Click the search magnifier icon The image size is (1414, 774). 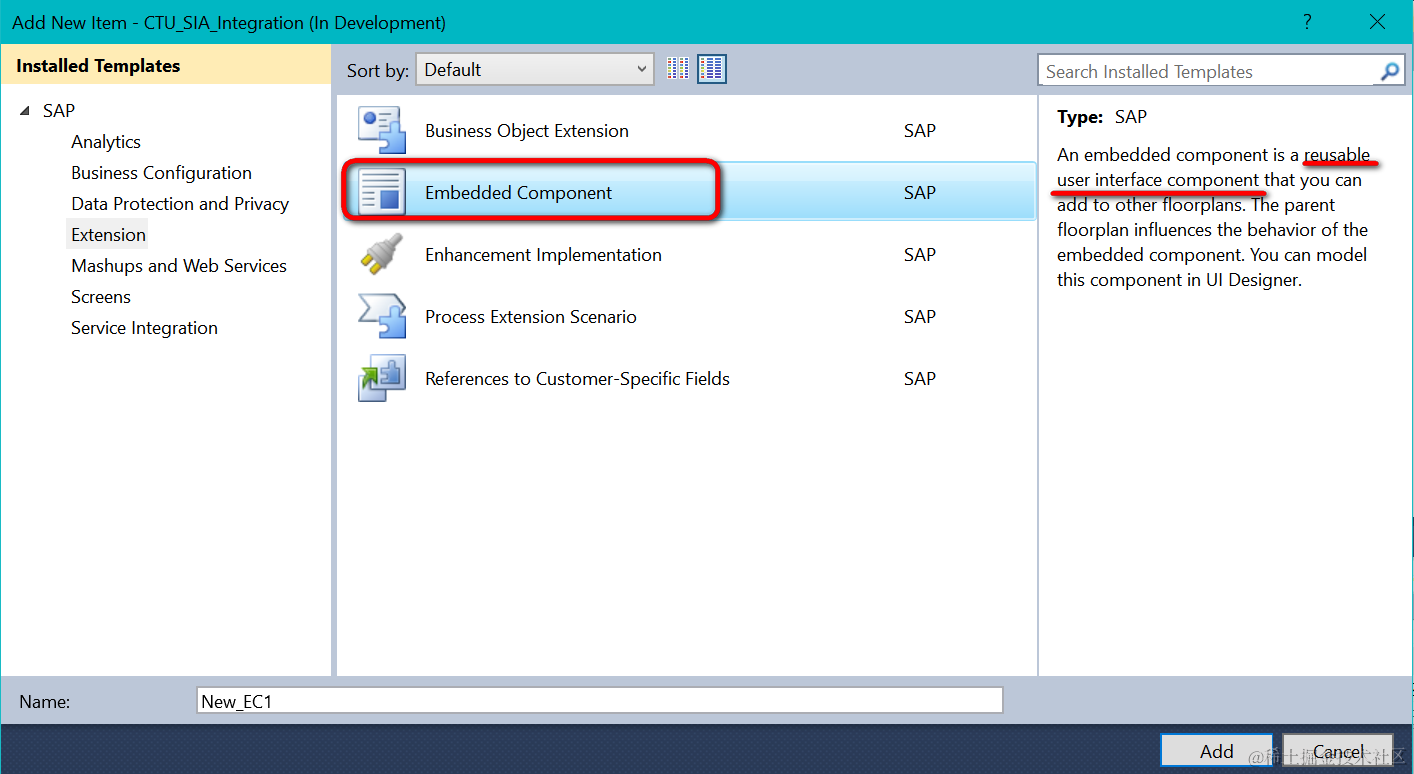[x=1390, y=71]
